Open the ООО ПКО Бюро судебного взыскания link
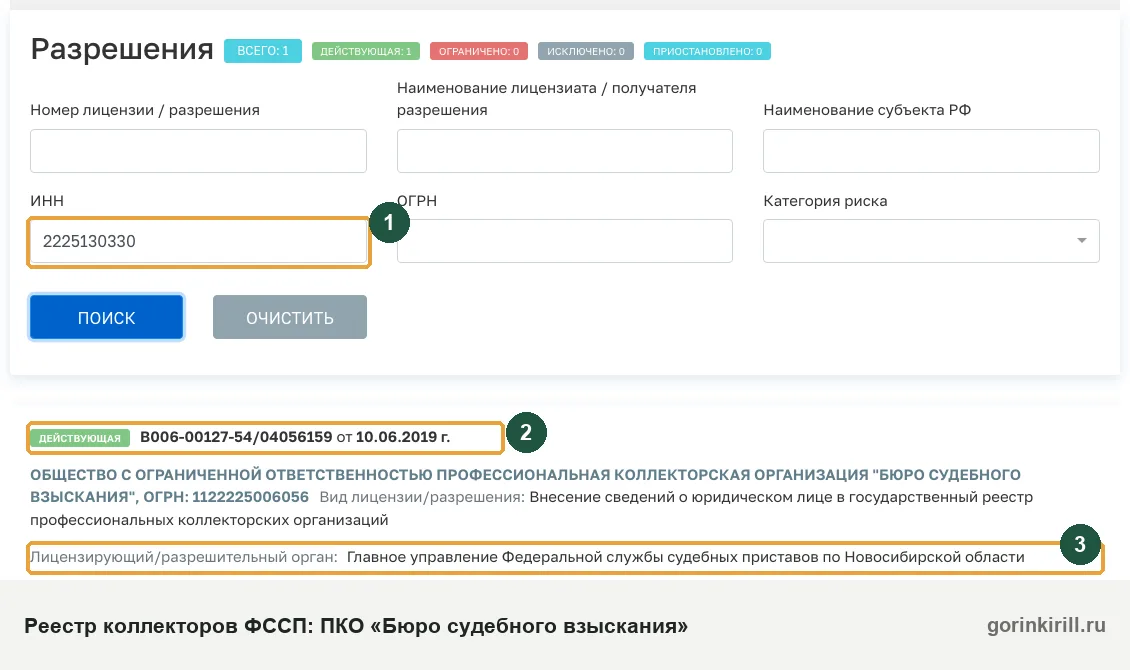 [525, 486]
